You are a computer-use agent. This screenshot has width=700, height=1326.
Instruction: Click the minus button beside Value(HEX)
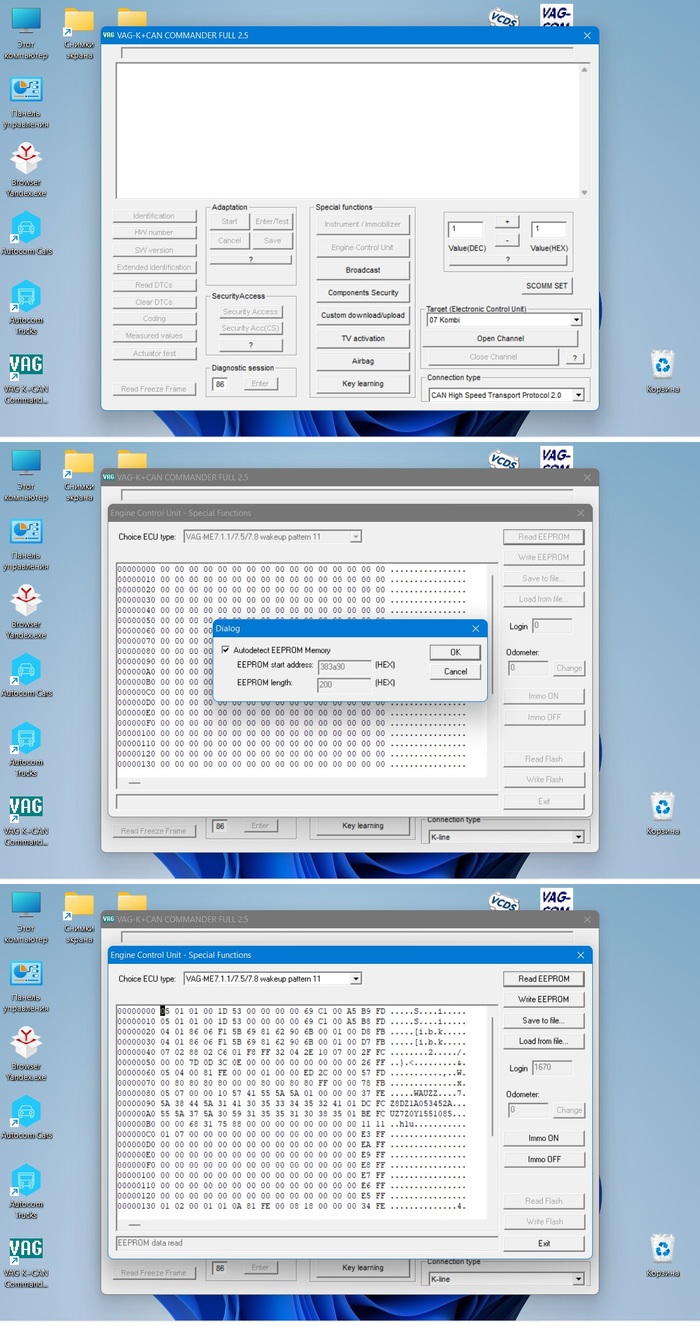coord(507,240)
